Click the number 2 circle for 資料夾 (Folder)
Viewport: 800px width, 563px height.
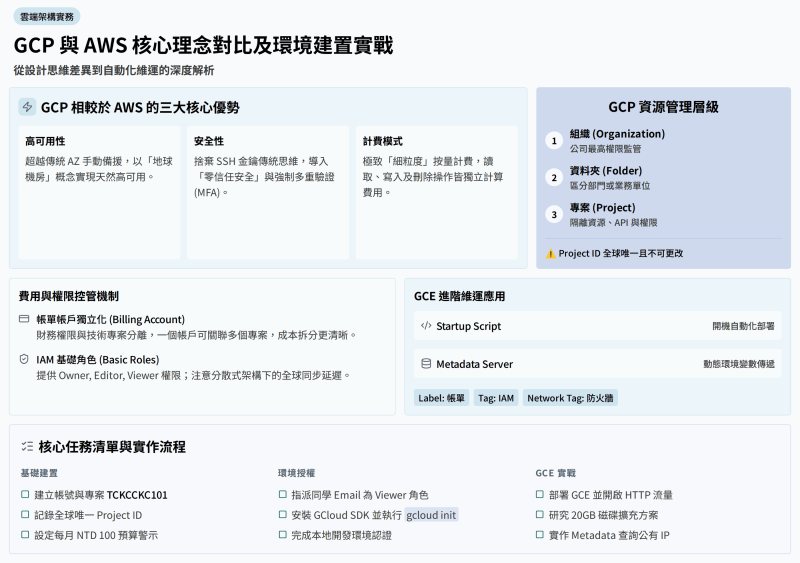click(554, 178)
